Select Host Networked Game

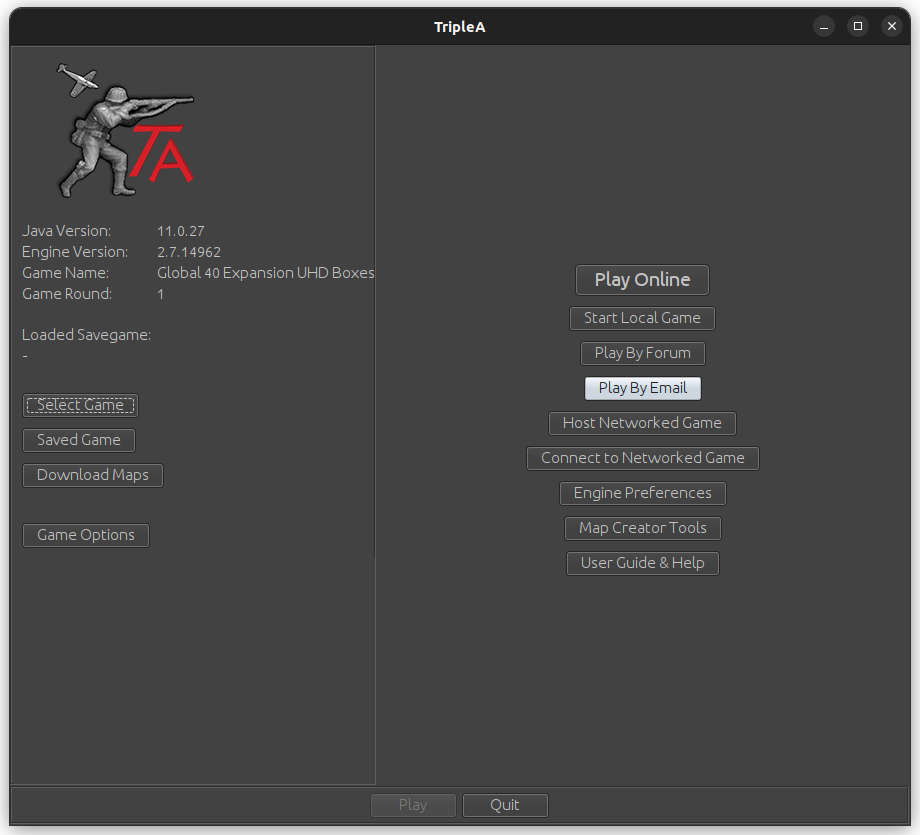642,423
